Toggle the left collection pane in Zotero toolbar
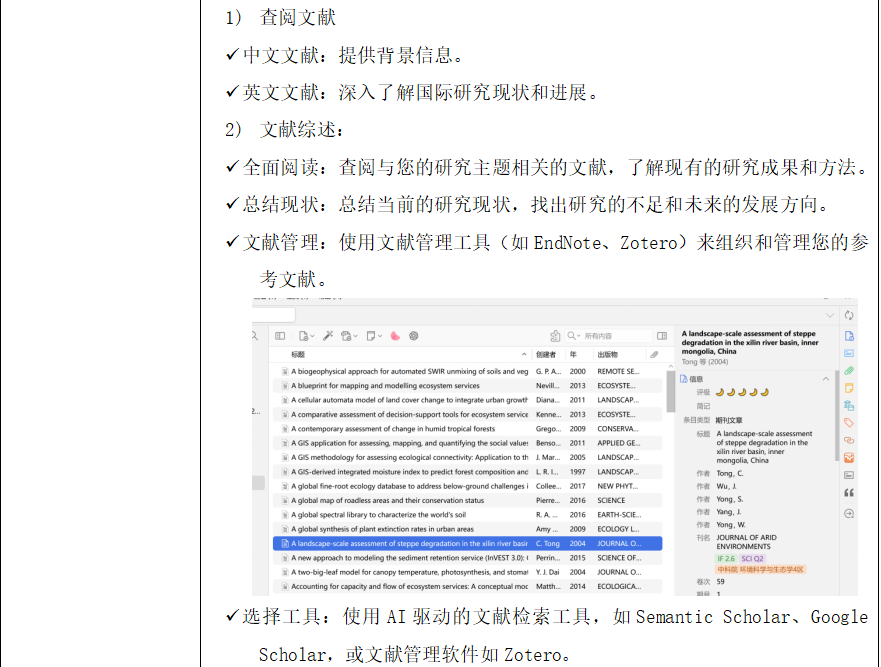This screenshot has width=881, height=667. tap(280, 336)
